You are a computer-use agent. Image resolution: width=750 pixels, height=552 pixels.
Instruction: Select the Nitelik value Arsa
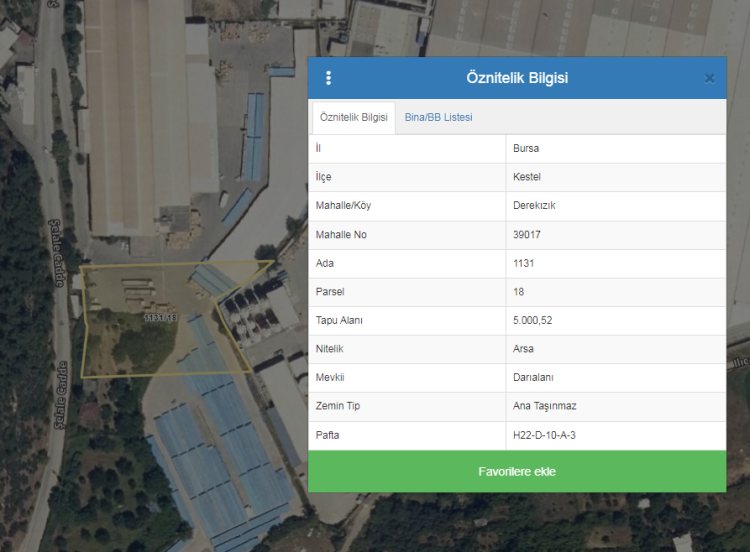(523, 349)
